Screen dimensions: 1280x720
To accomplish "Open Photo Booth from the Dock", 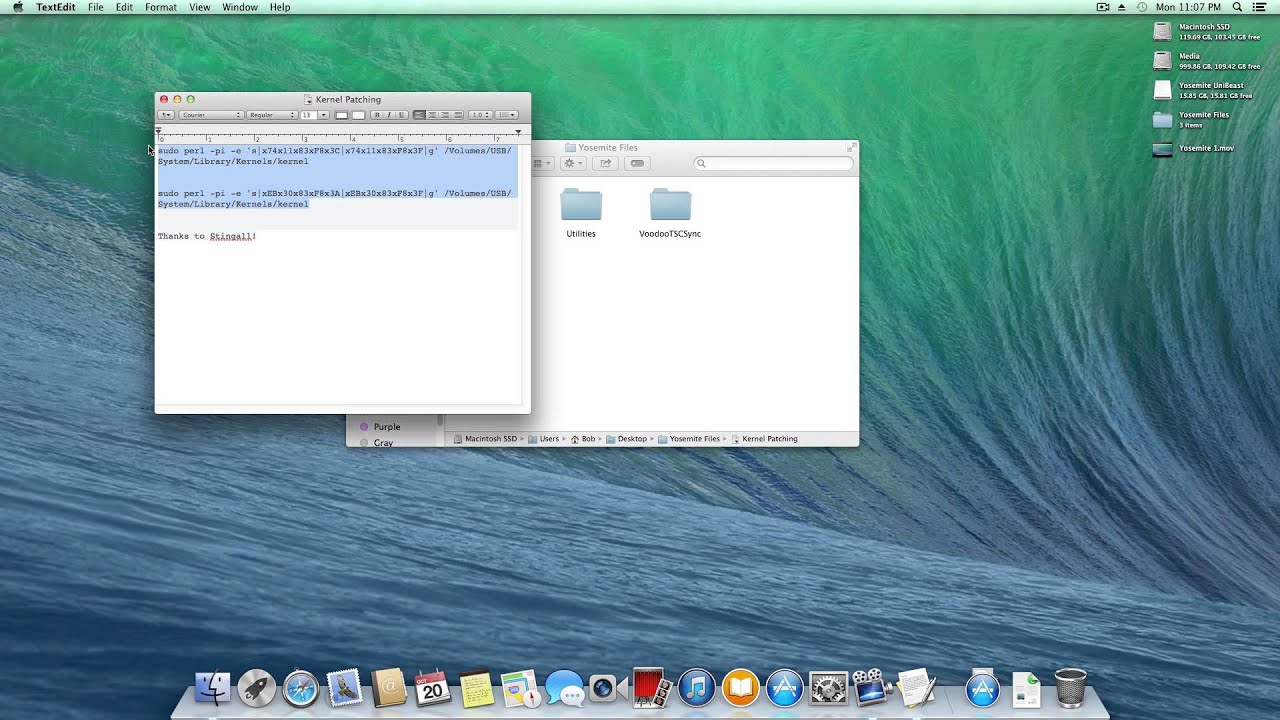I will [652, 688].
